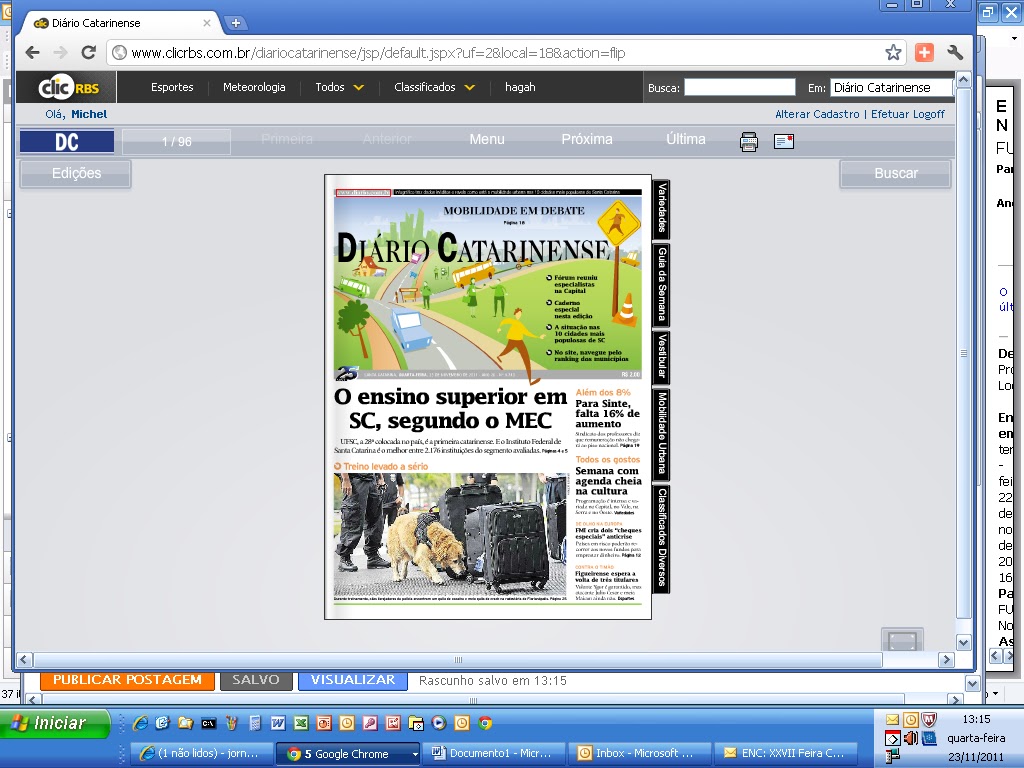
Task: Select the Variedades section tab
Action: [x=662, y=208]
